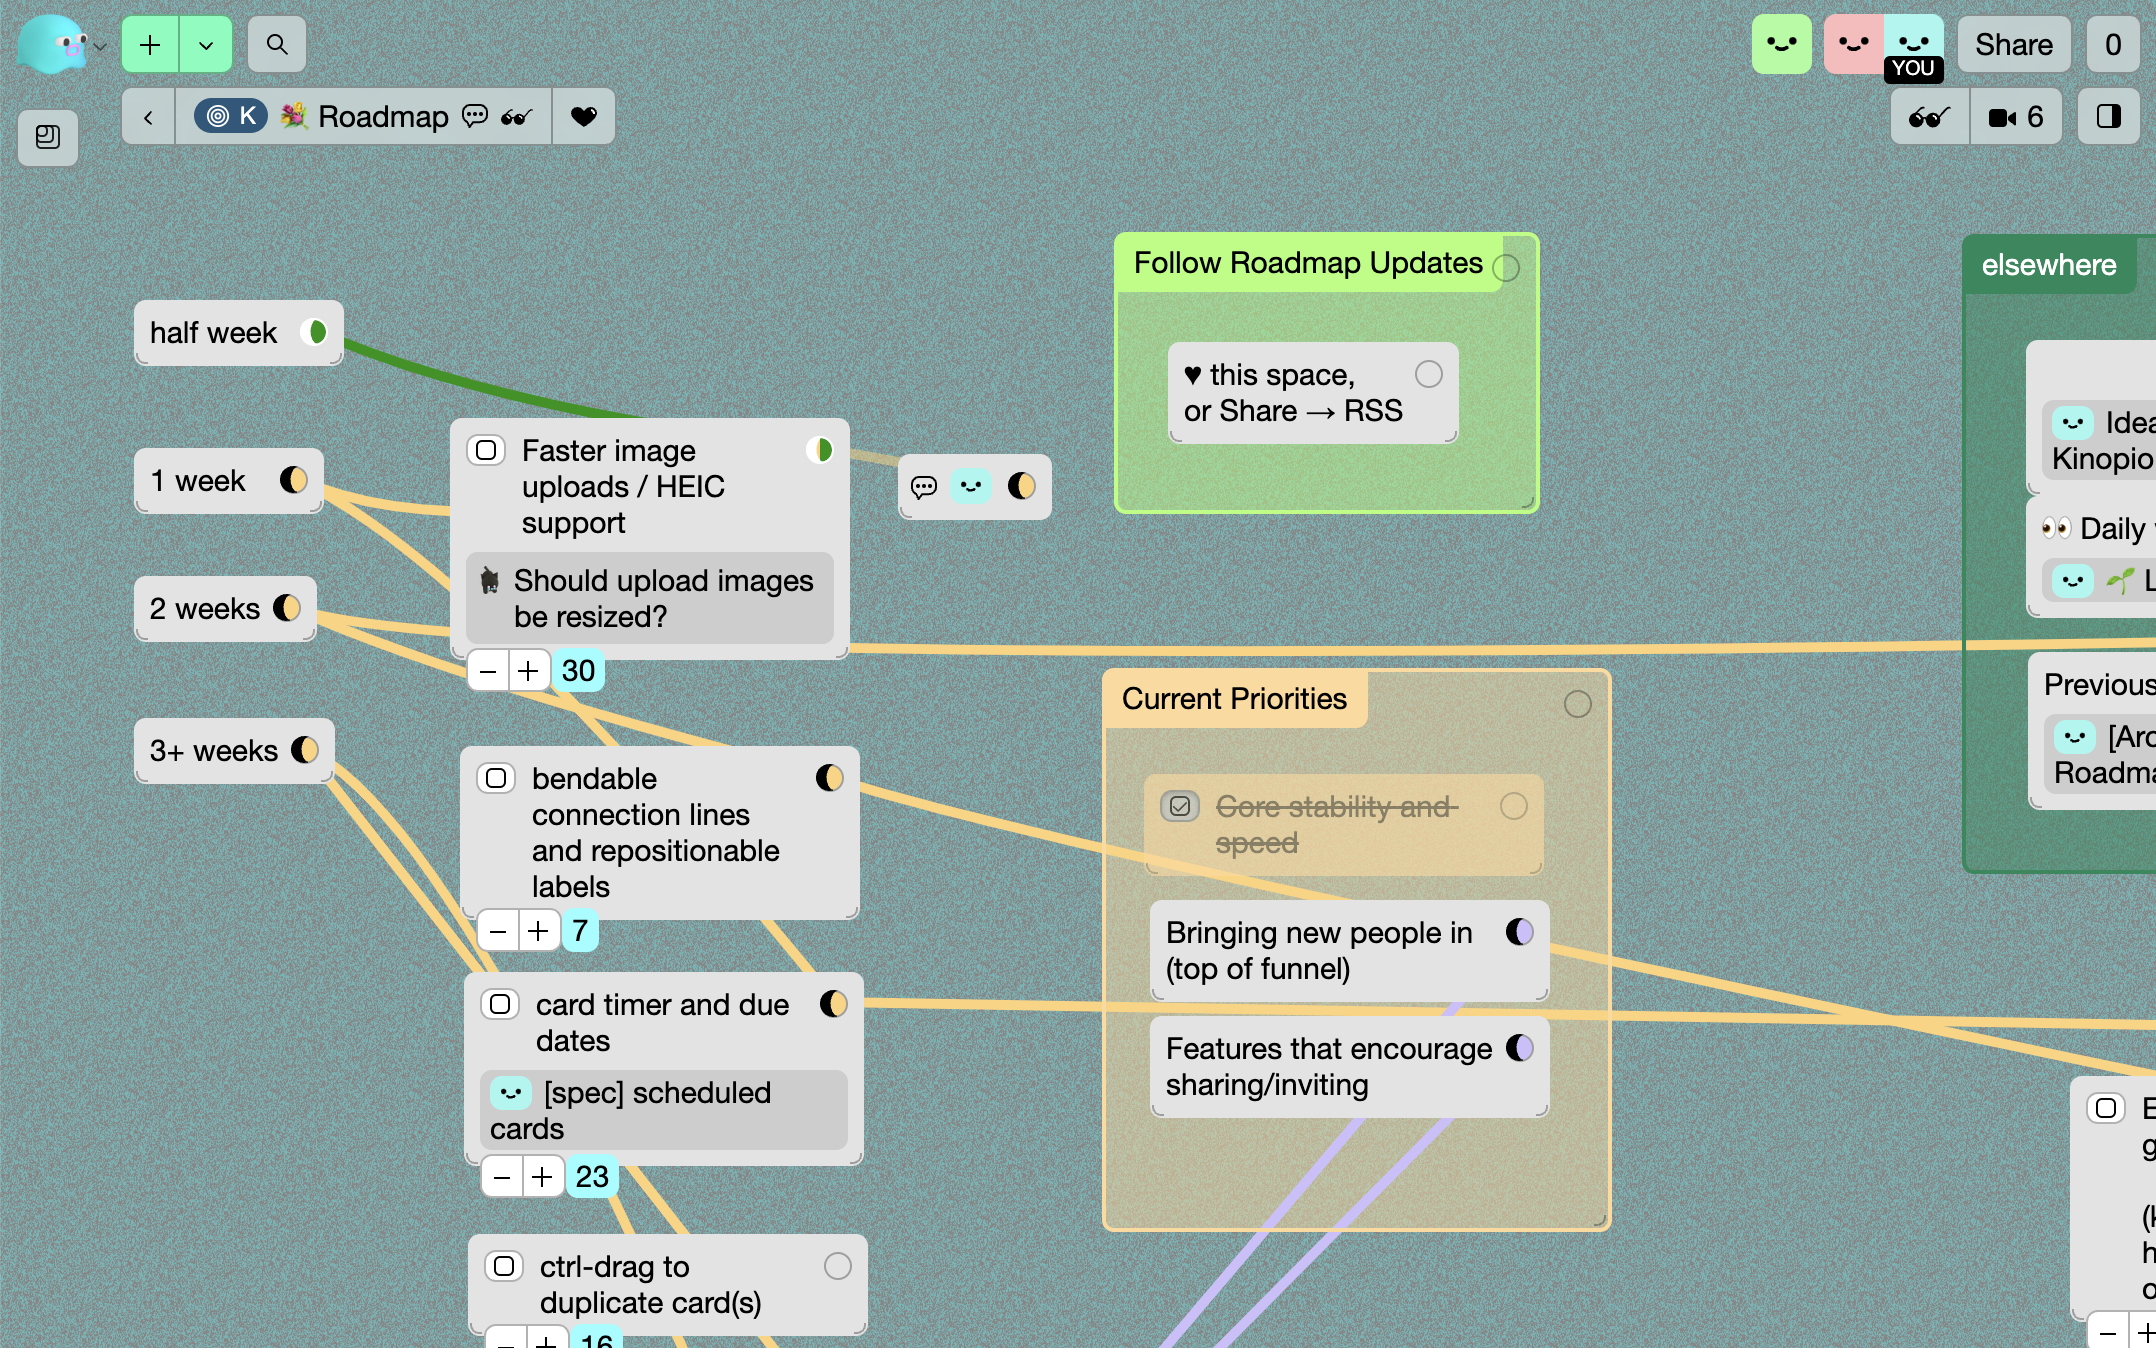The image size is (2156, 1348).
Task: Click the add new space plus button
Action: pyautogui.click(x=150, y=45)
